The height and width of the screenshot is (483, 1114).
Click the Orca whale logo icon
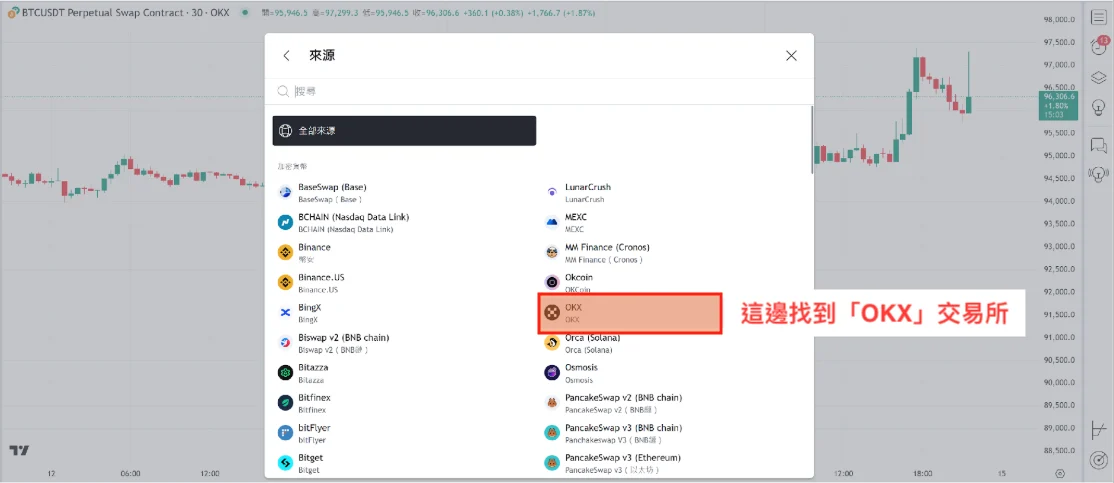(552, 343)
